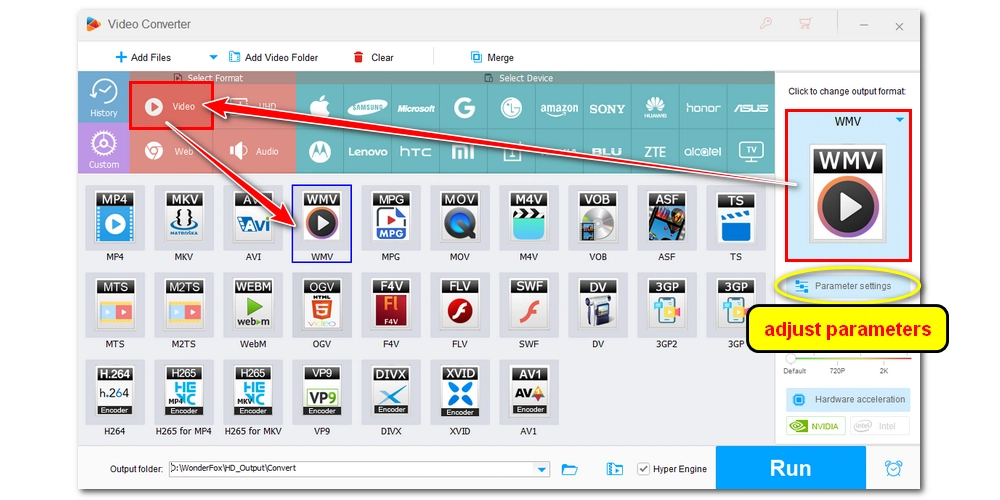This screenshot has height=500, width=1000.
Task: Select the Samsung device tab
Action: click(367, 108)
